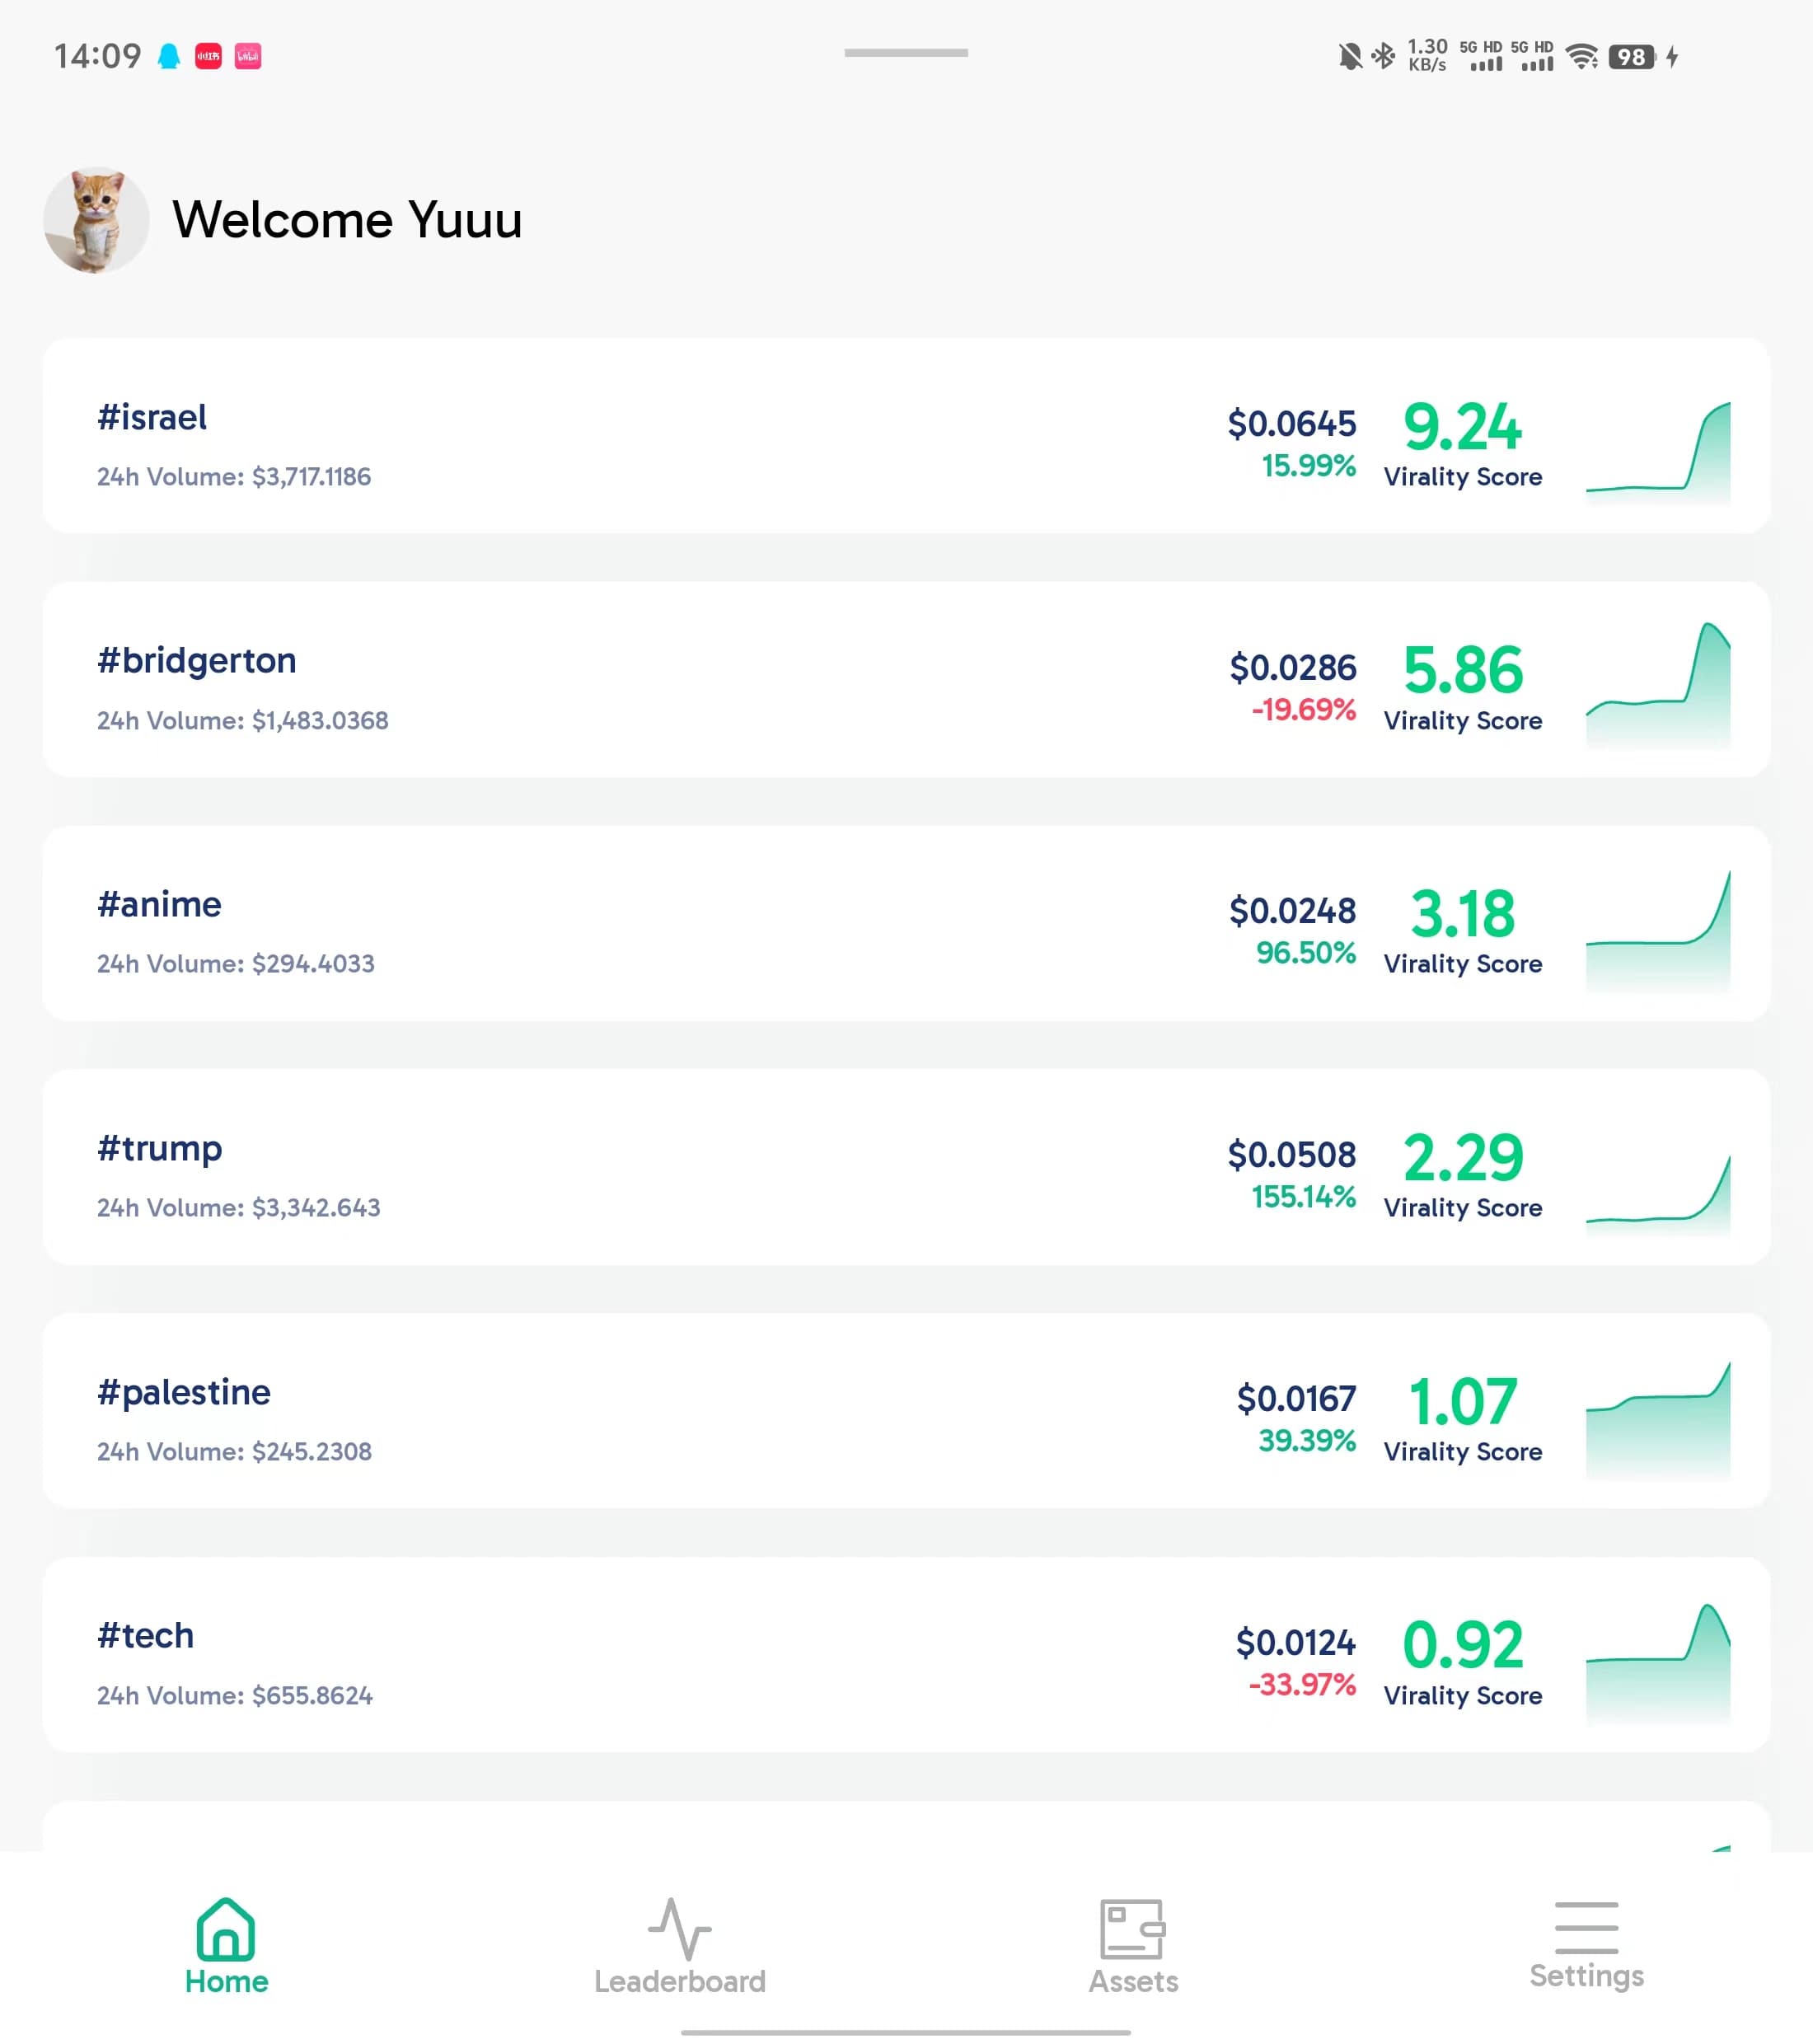Image resolution: width=1813 pixels, height=2044 pixels.
Task: Open the #palestine hashtag entry
Action: pos(906,1410)
